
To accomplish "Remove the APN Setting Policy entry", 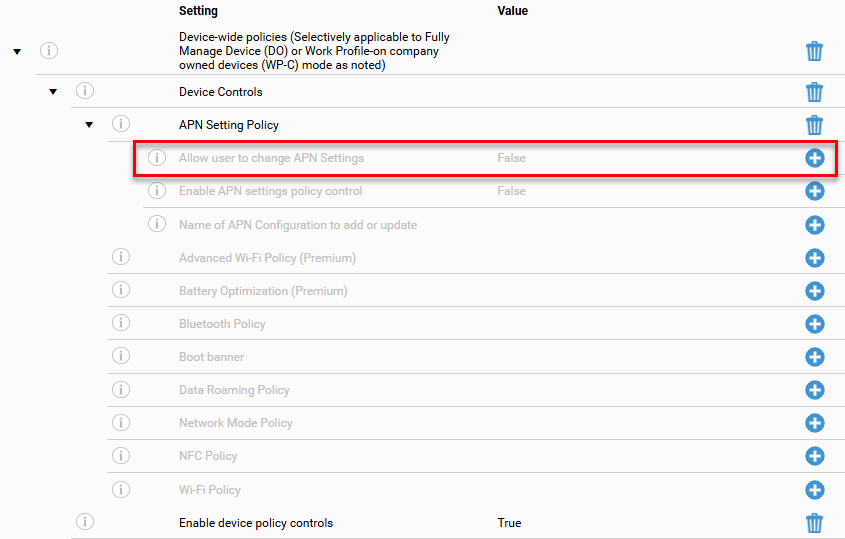I will (814, 125).
